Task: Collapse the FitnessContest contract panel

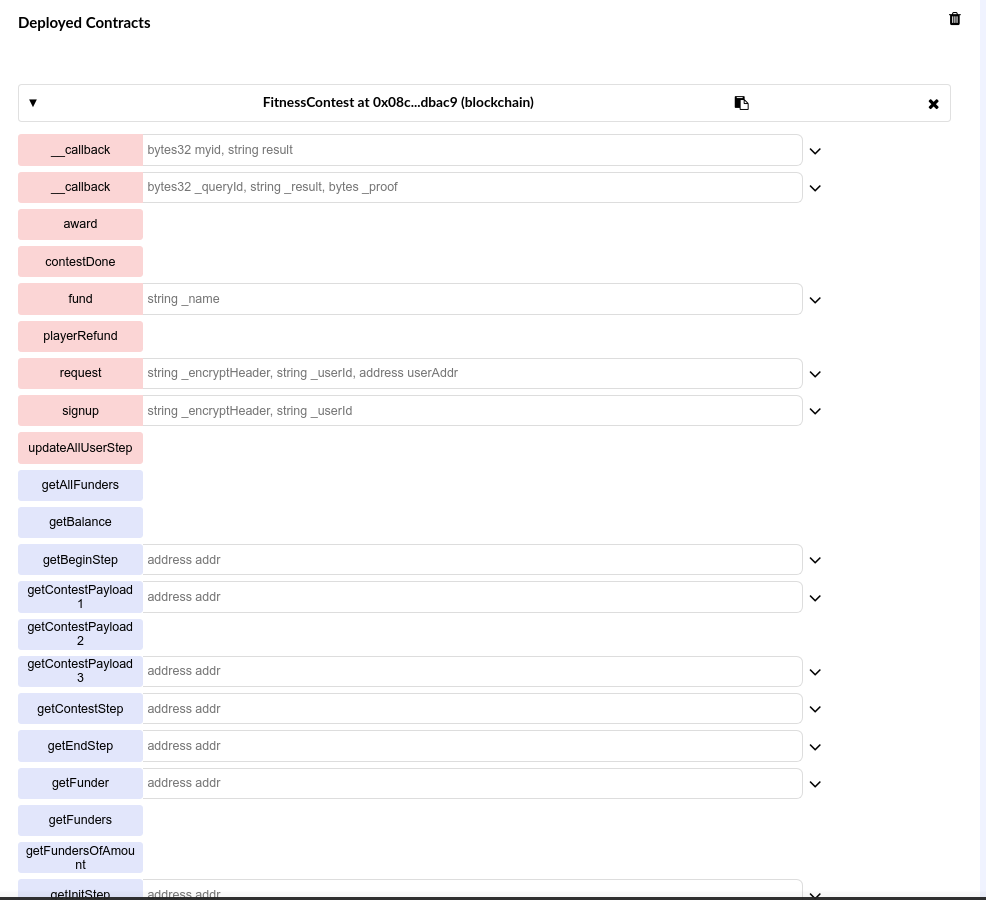Action: 33,103
